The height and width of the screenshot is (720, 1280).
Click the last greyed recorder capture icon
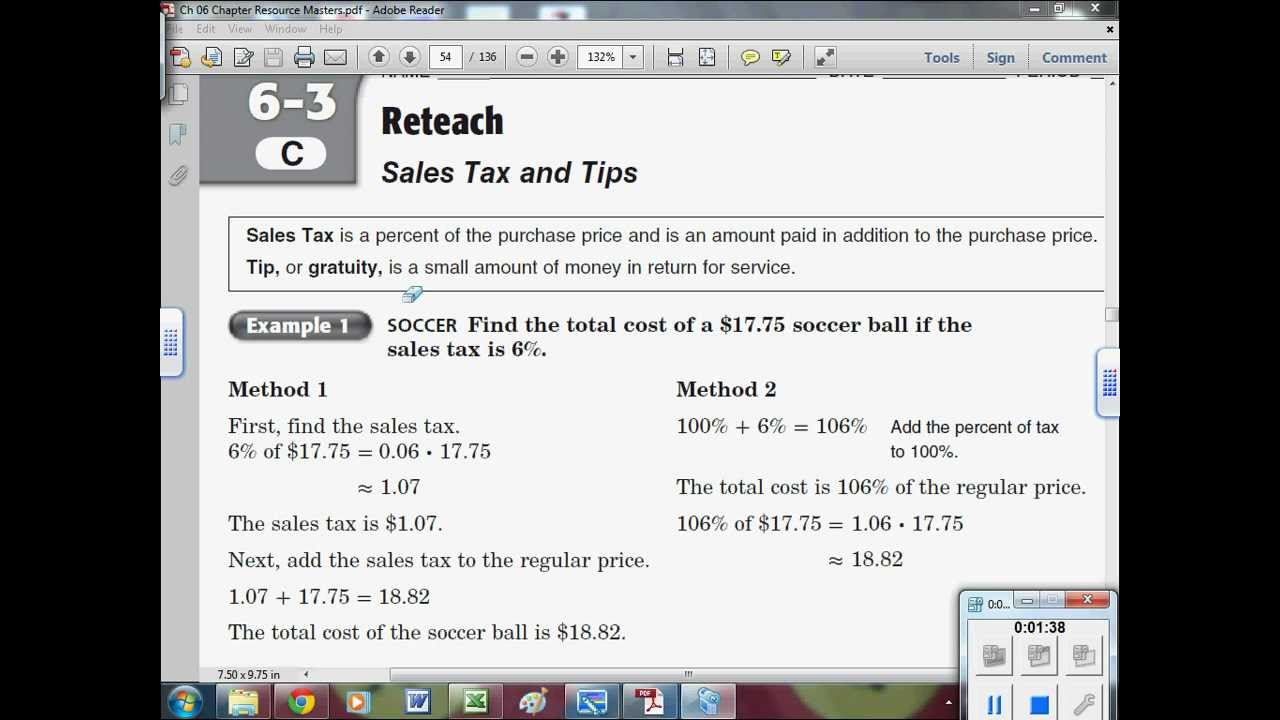point(1084,656)
